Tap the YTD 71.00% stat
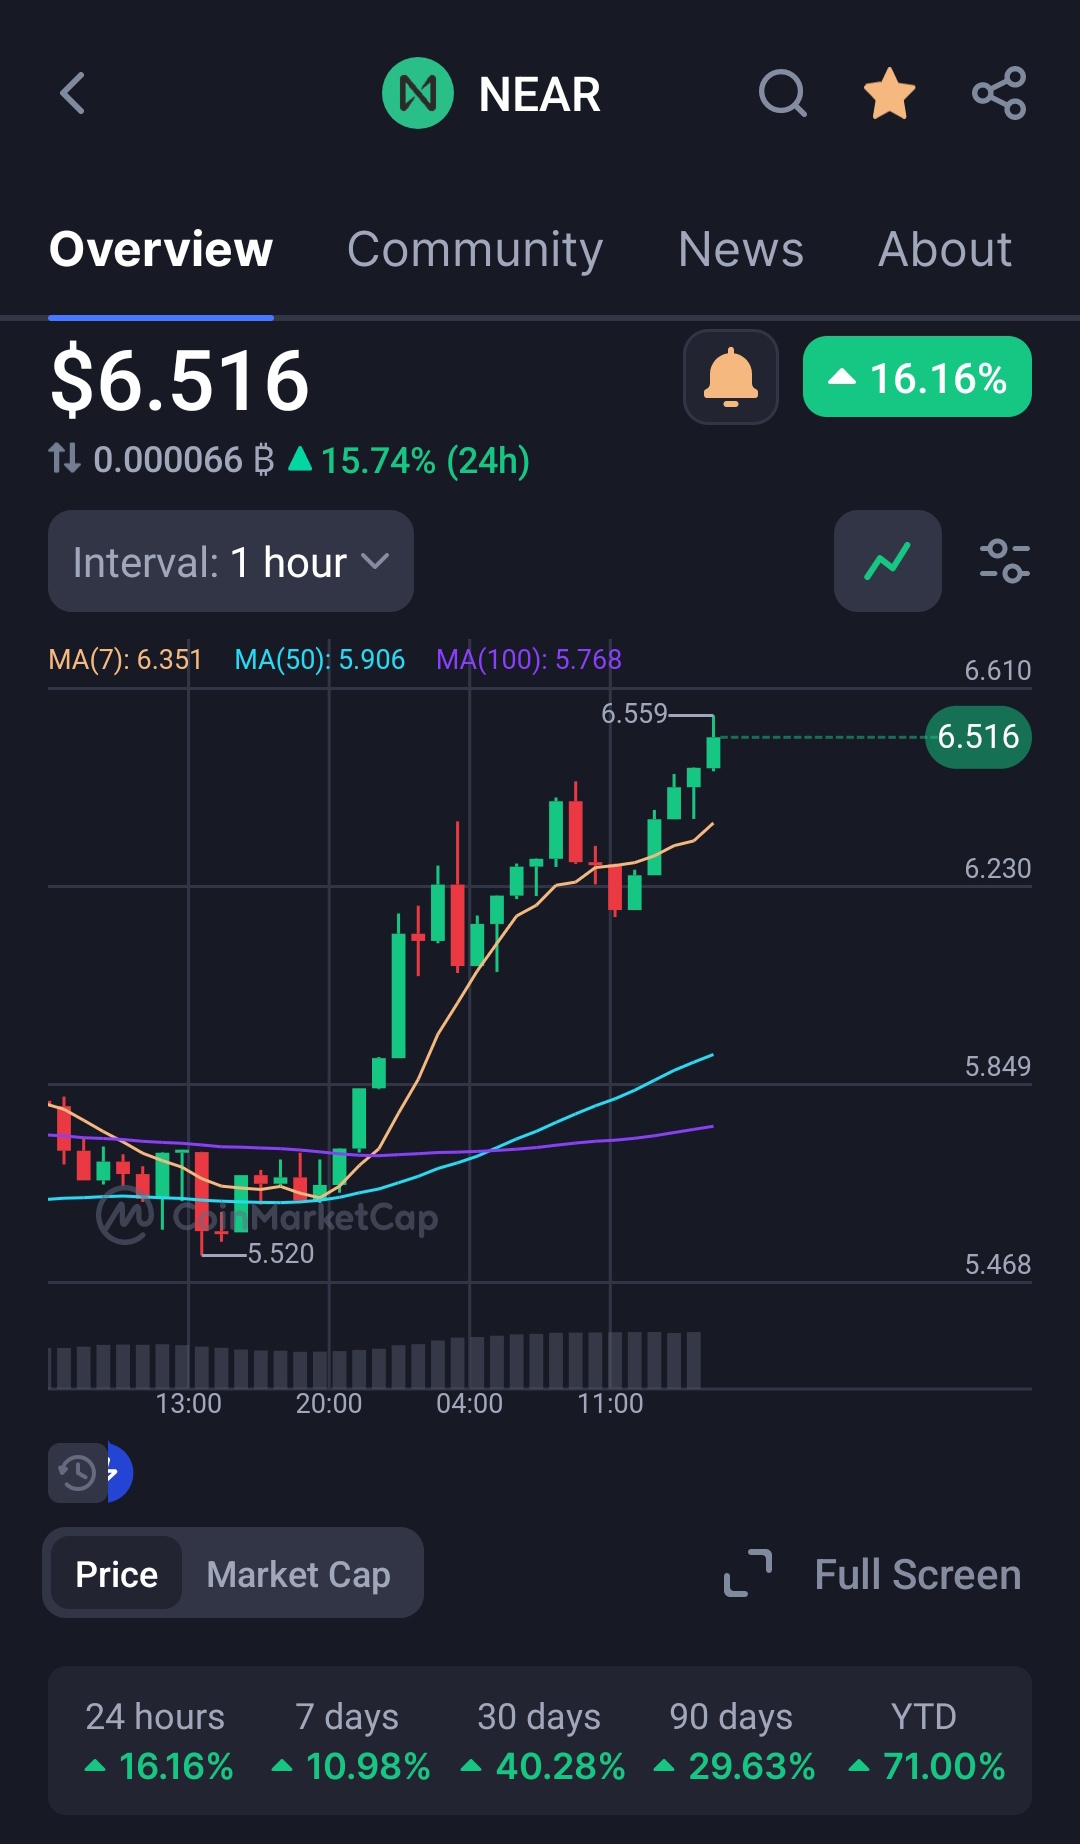Viewport: 1080px width, 1844px height. click(925, 1741)
